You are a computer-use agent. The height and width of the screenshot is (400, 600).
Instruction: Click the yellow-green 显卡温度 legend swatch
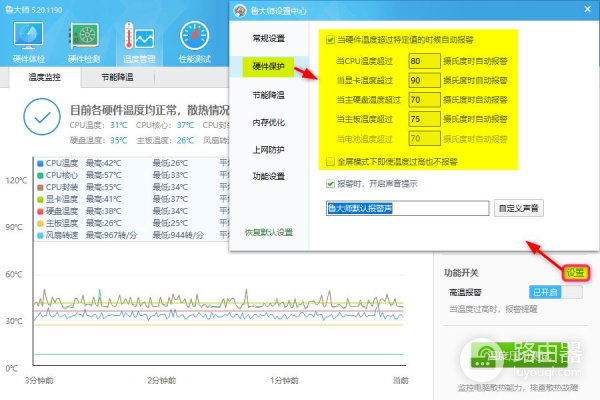(x=40, y=199)
